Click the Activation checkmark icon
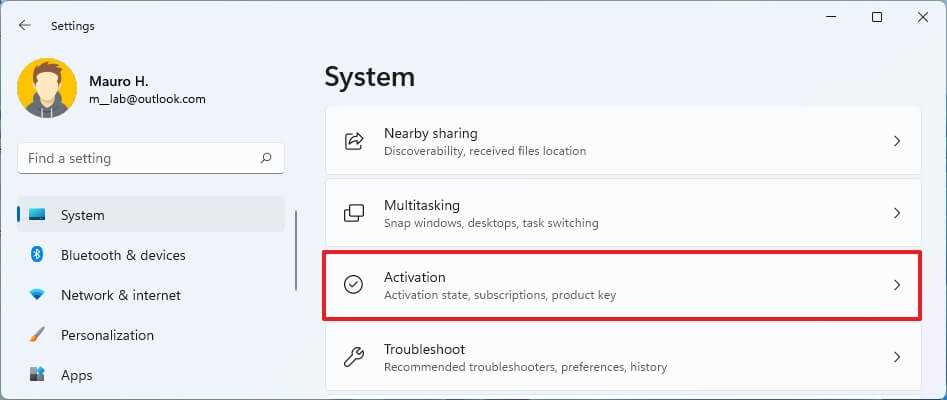Viewport: 947px width, 400px height. point(354,285)
